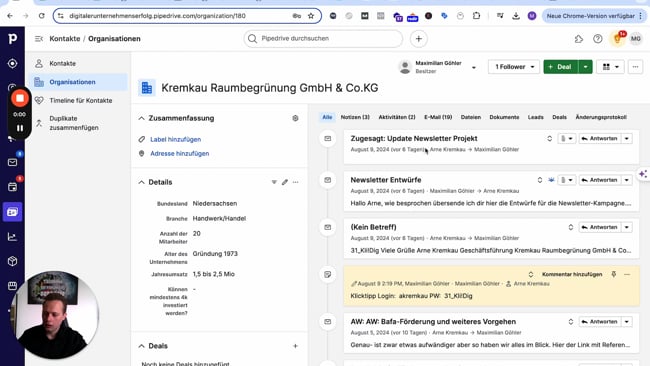Image resolution: width=650 pixels, height=366 pixels.
Task: Open the Chrome extensions puzzle icon
Action: click(476, 16)
